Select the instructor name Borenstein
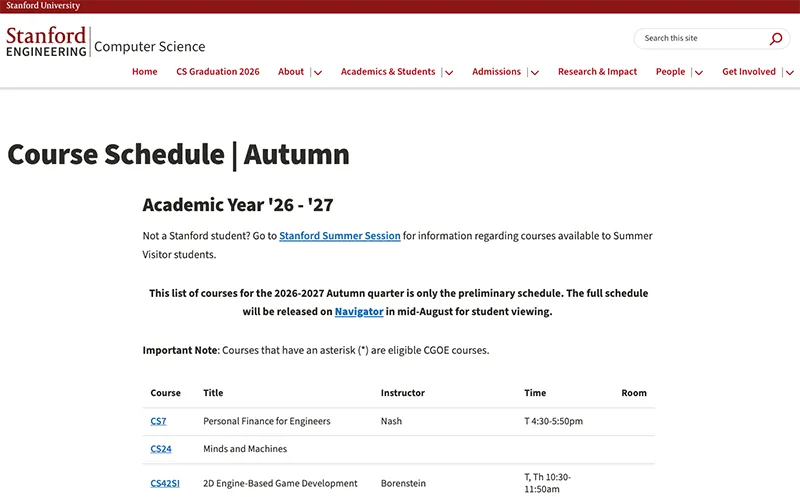 click(403, 483)
